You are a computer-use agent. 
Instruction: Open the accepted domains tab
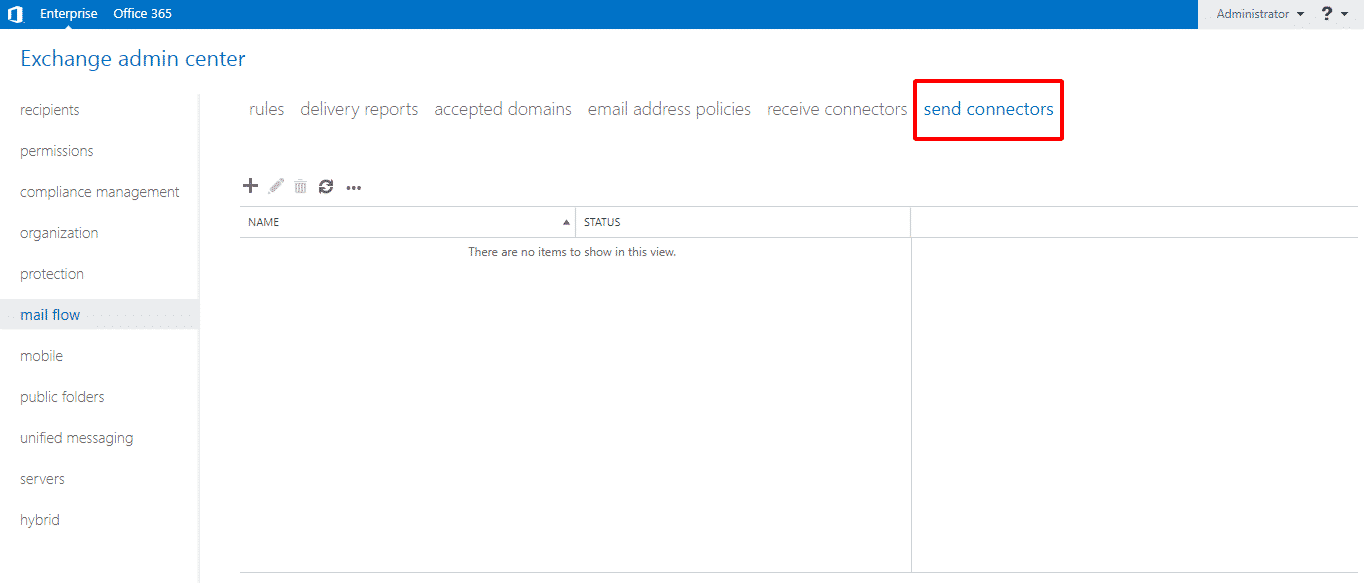(503, 109)
